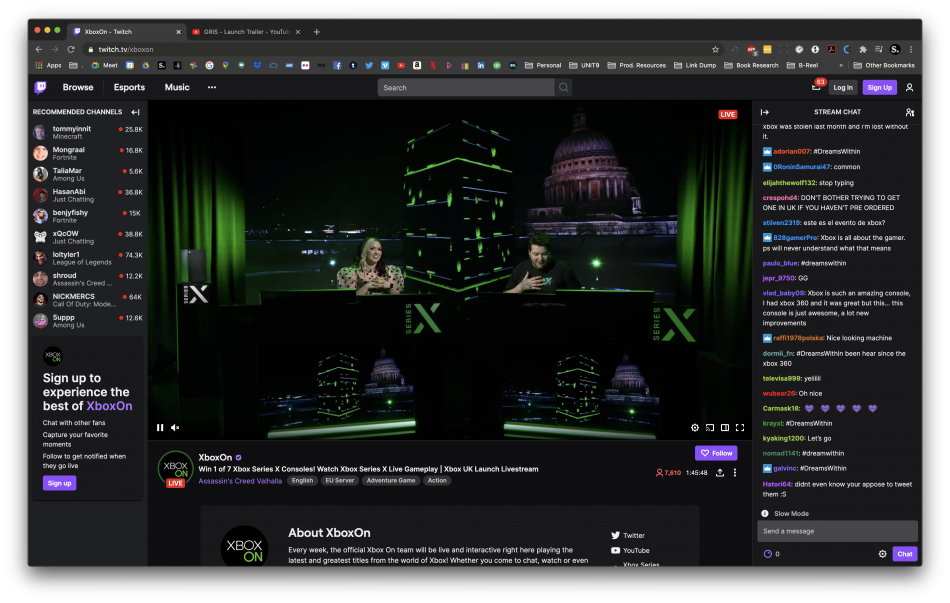Open the Personal bookmarks folder
This screenshot has height=603, width=950.
(543, 65)
